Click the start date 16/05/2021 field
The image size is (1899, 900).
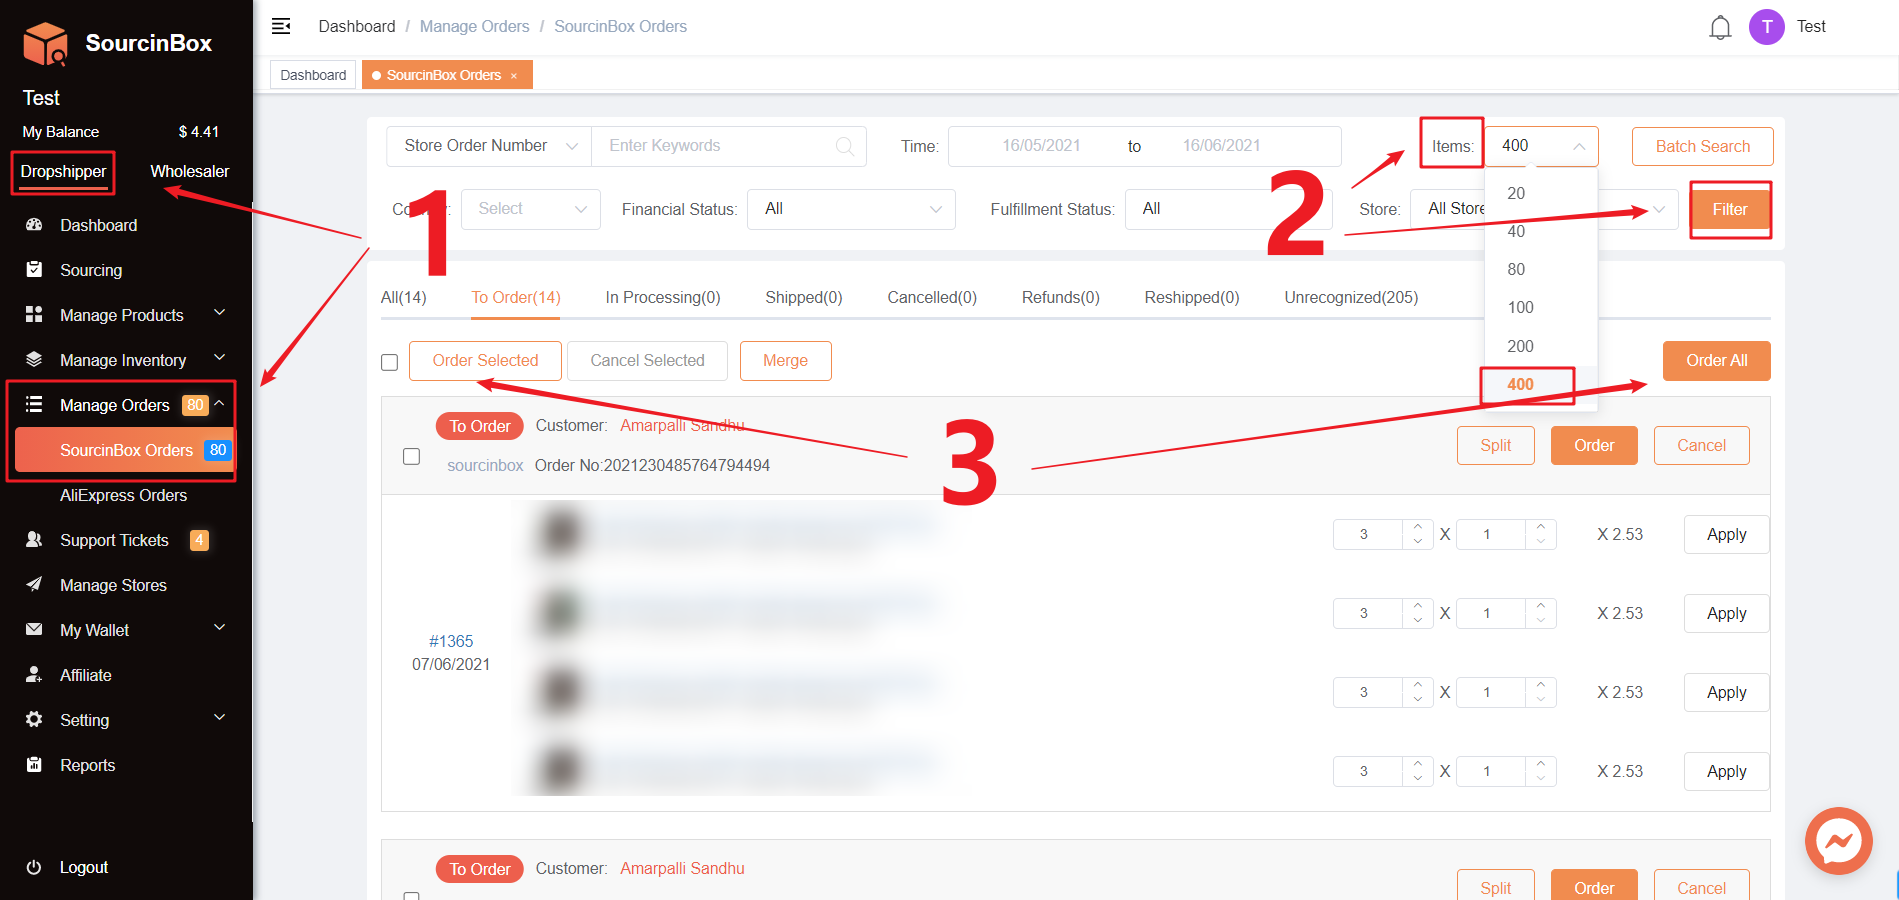(1041, 146)
